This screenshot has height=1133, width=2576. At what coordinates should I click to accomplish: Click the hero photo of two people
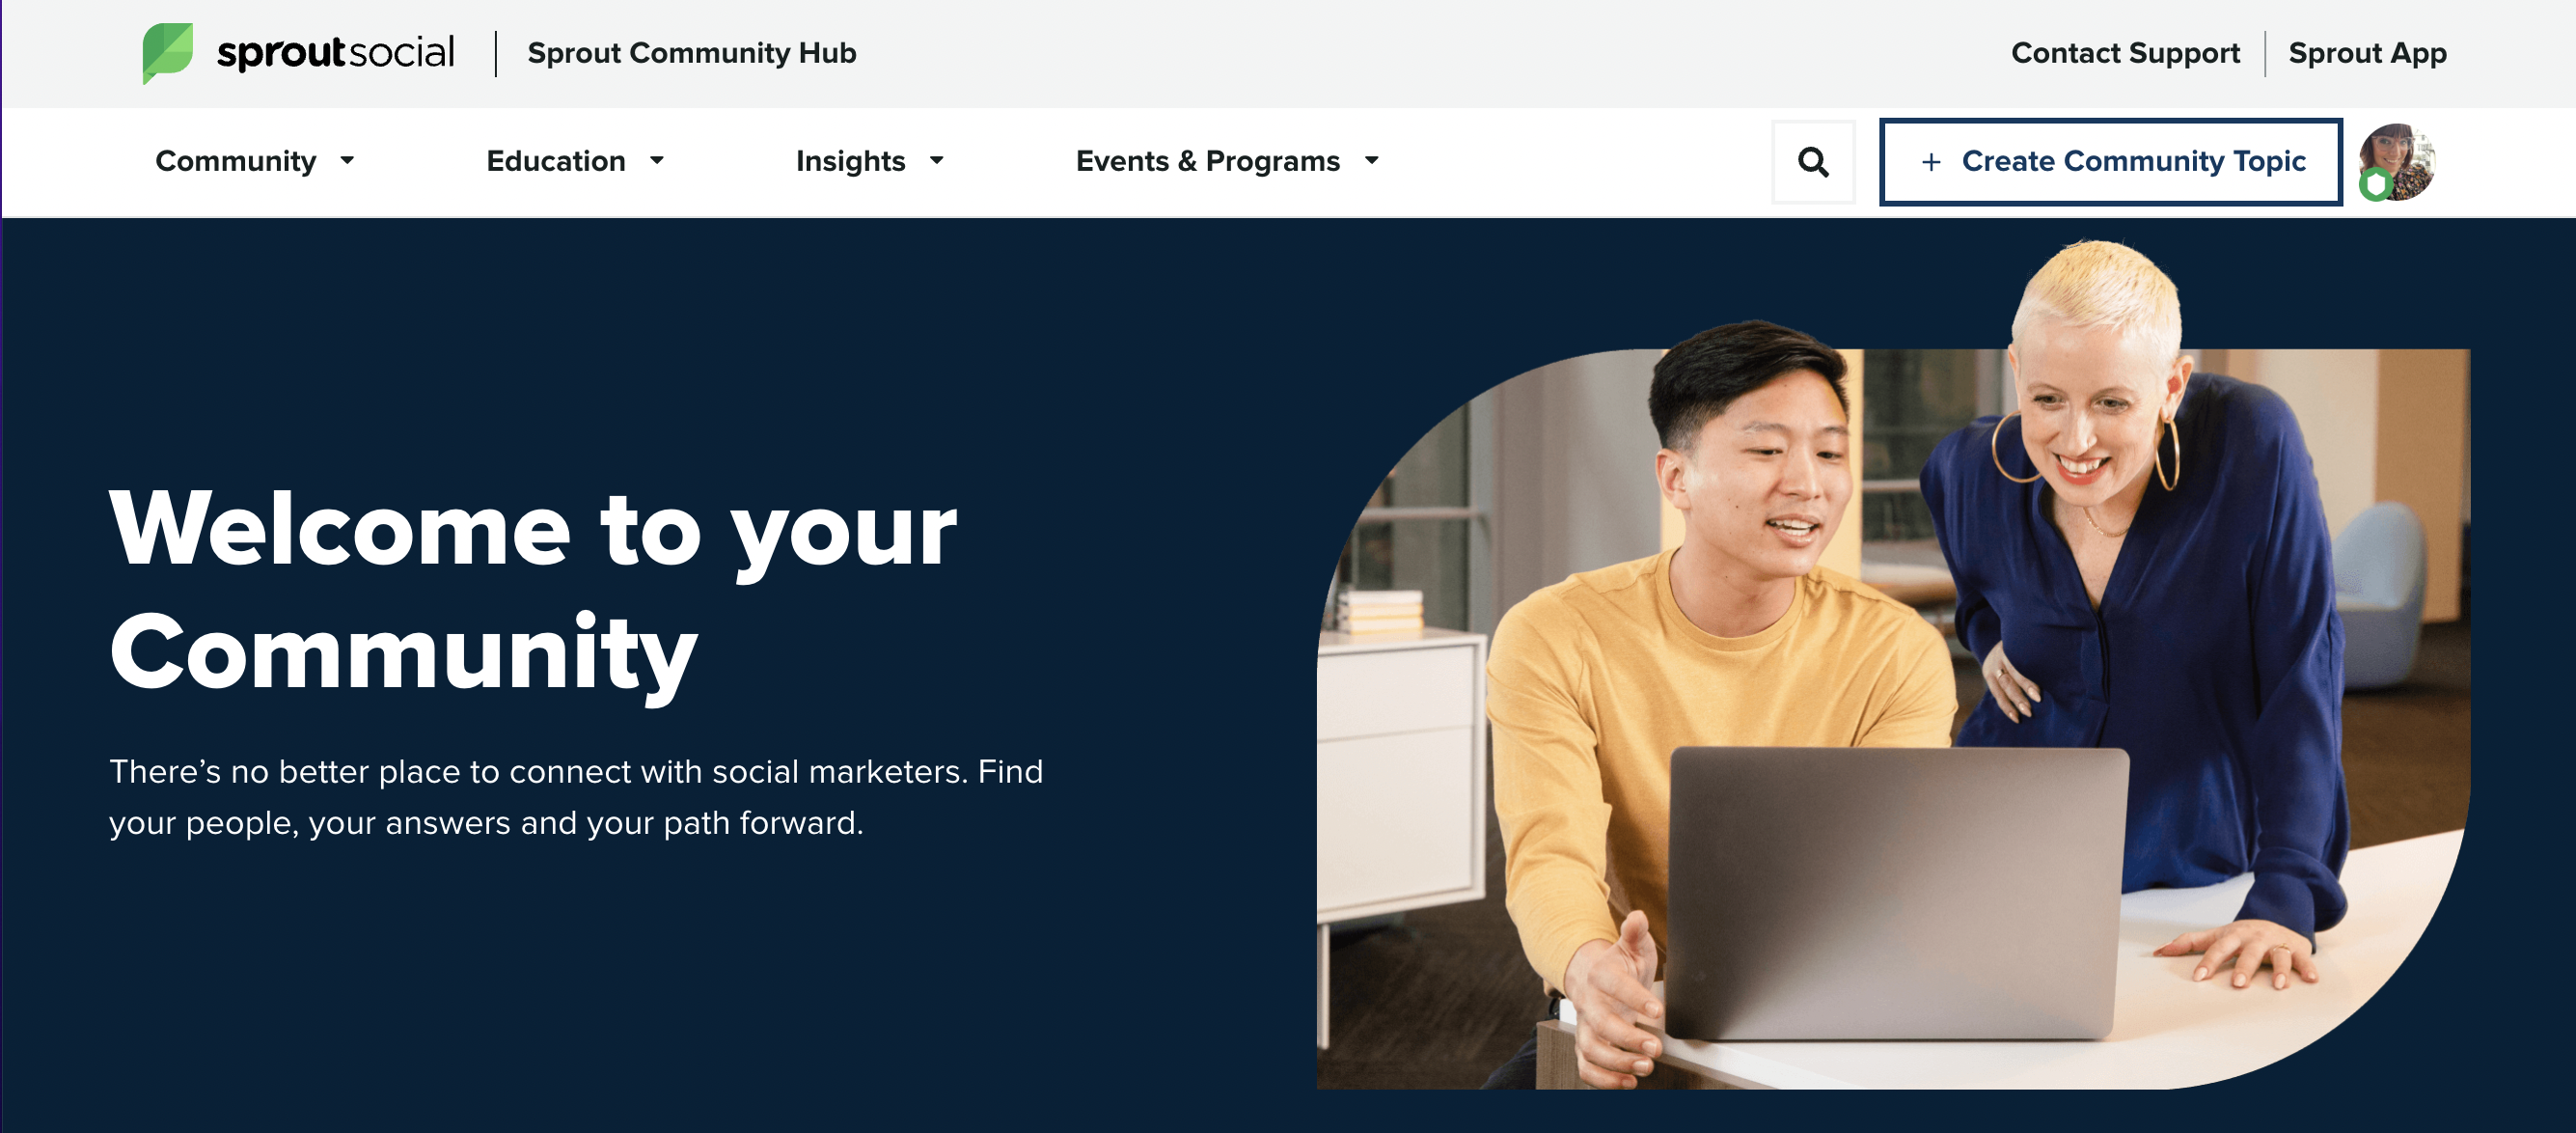point(1893,665)
